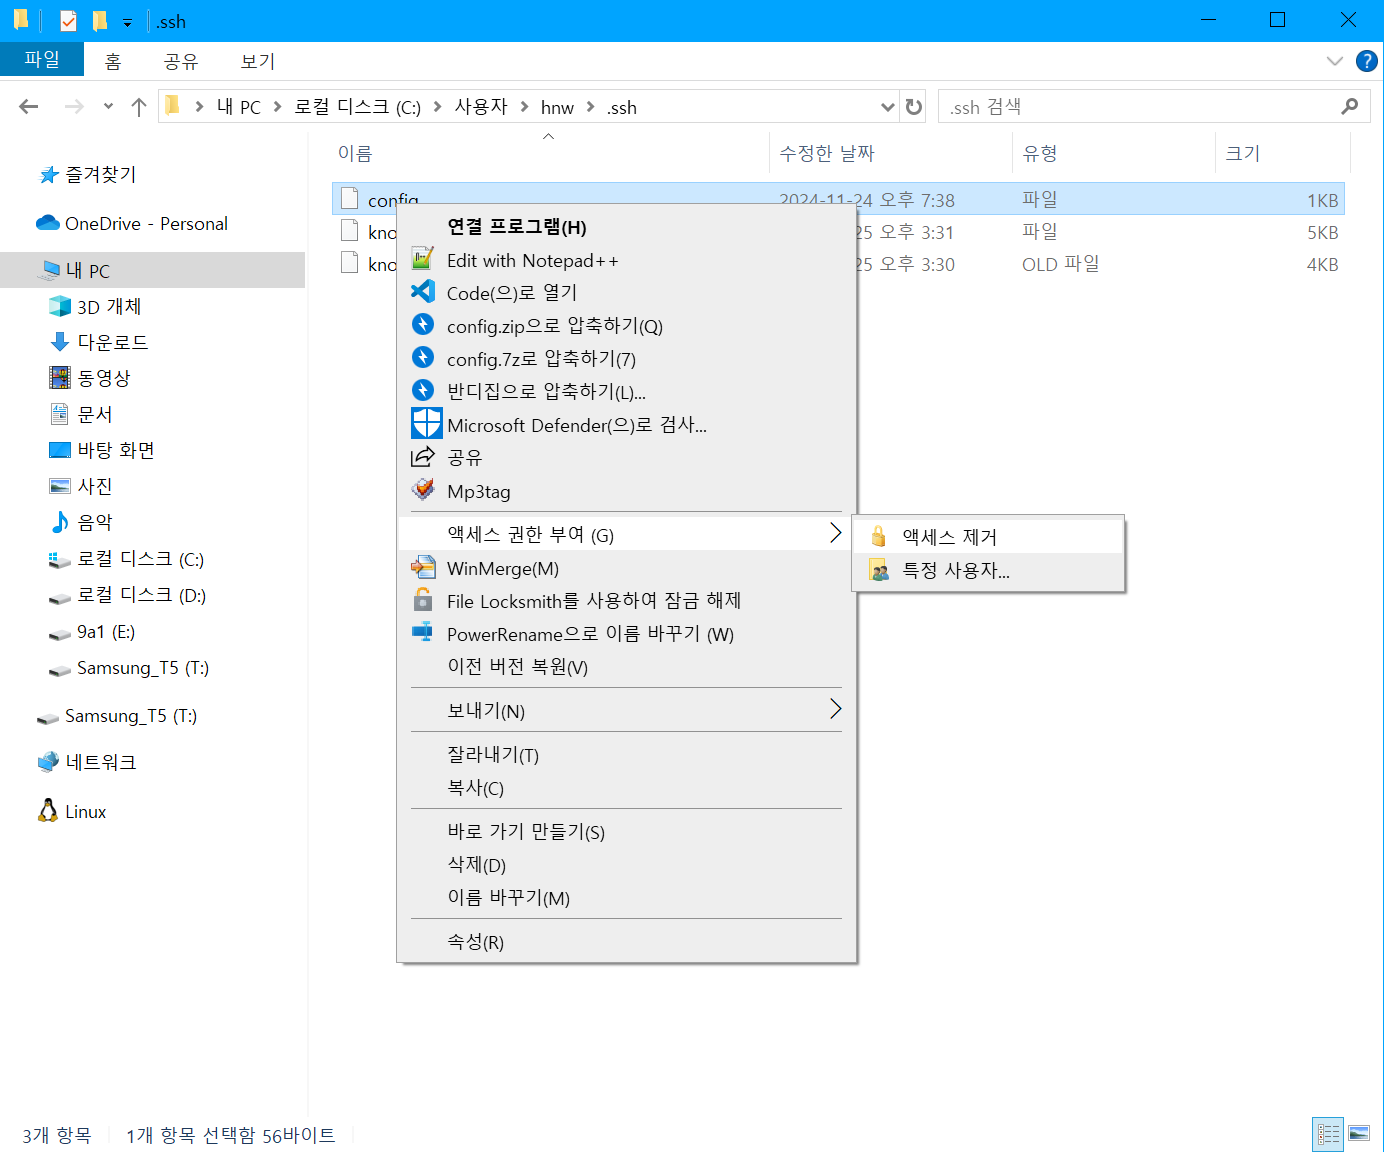1384x1152 pixels.
Task: Click the refresh button in address bar
Action: click(914, 107)
